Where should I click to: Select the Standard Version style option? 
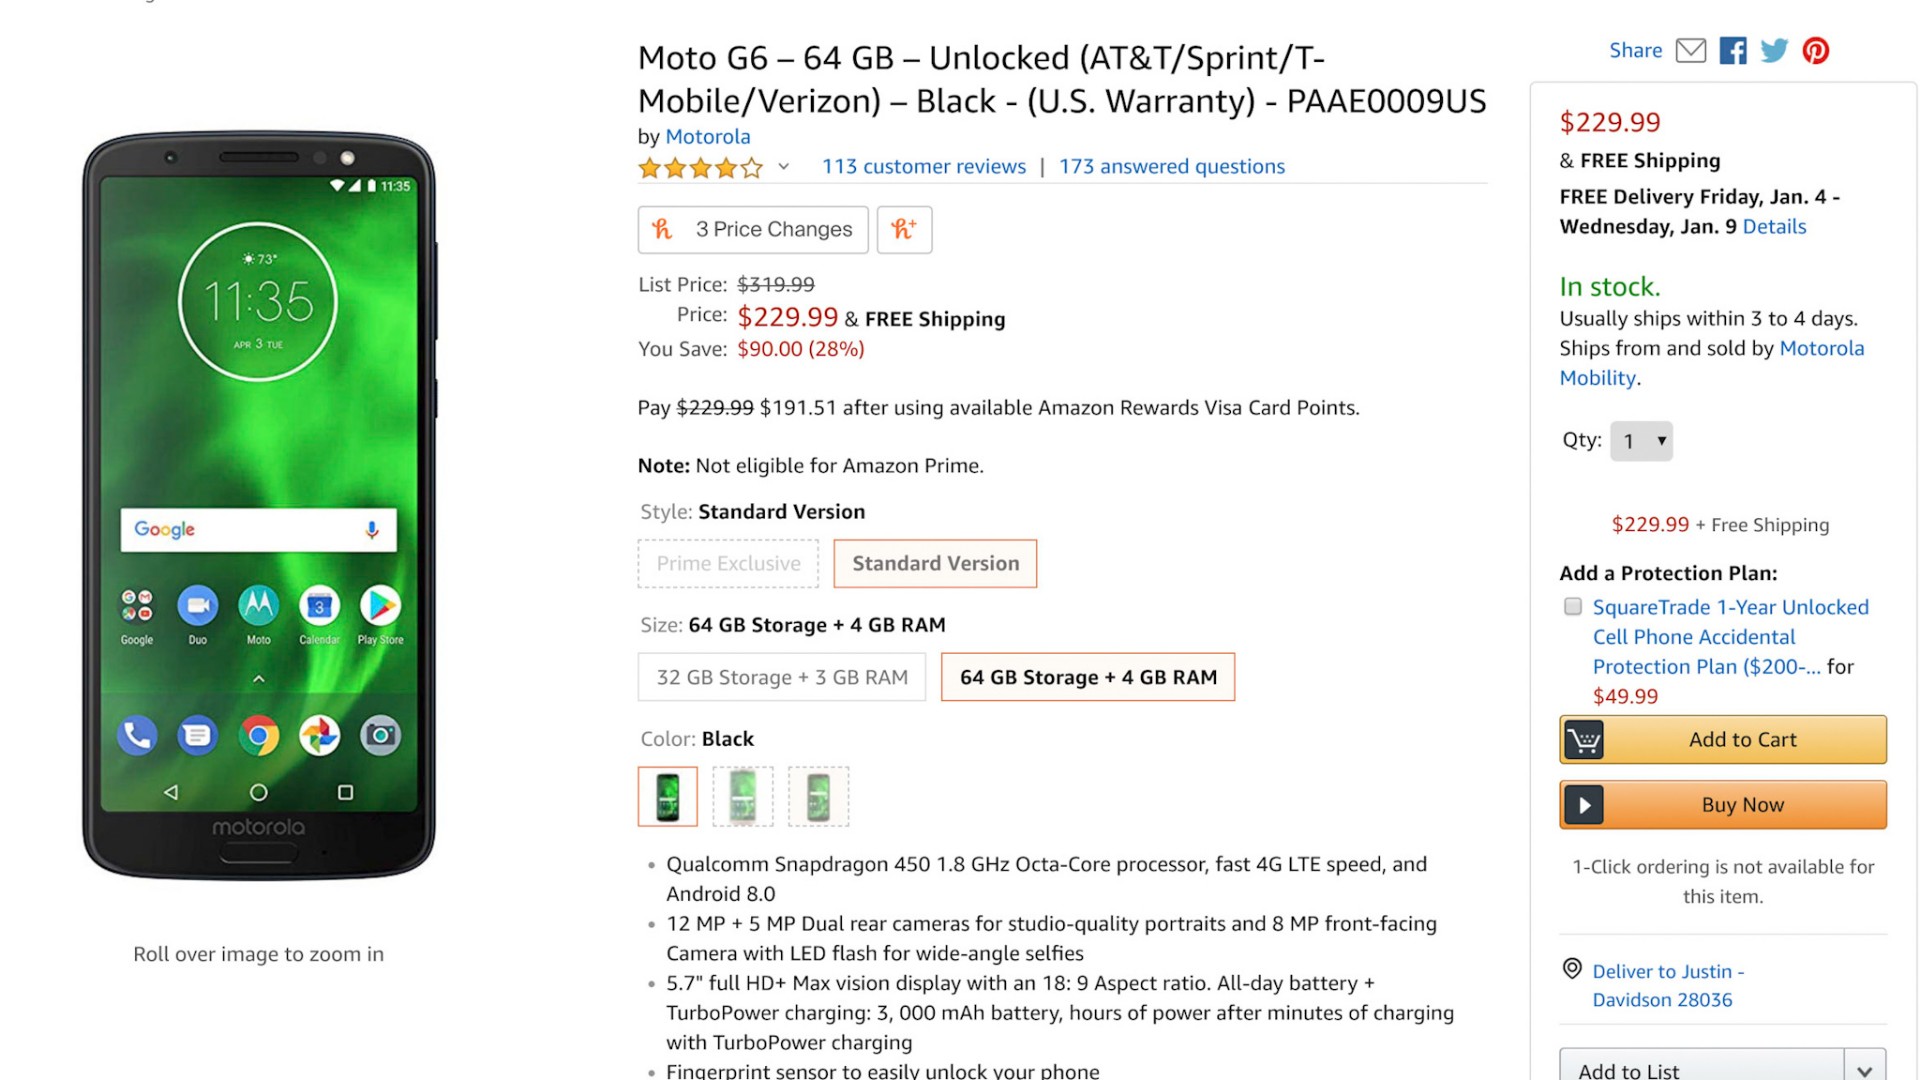point(935,564)
